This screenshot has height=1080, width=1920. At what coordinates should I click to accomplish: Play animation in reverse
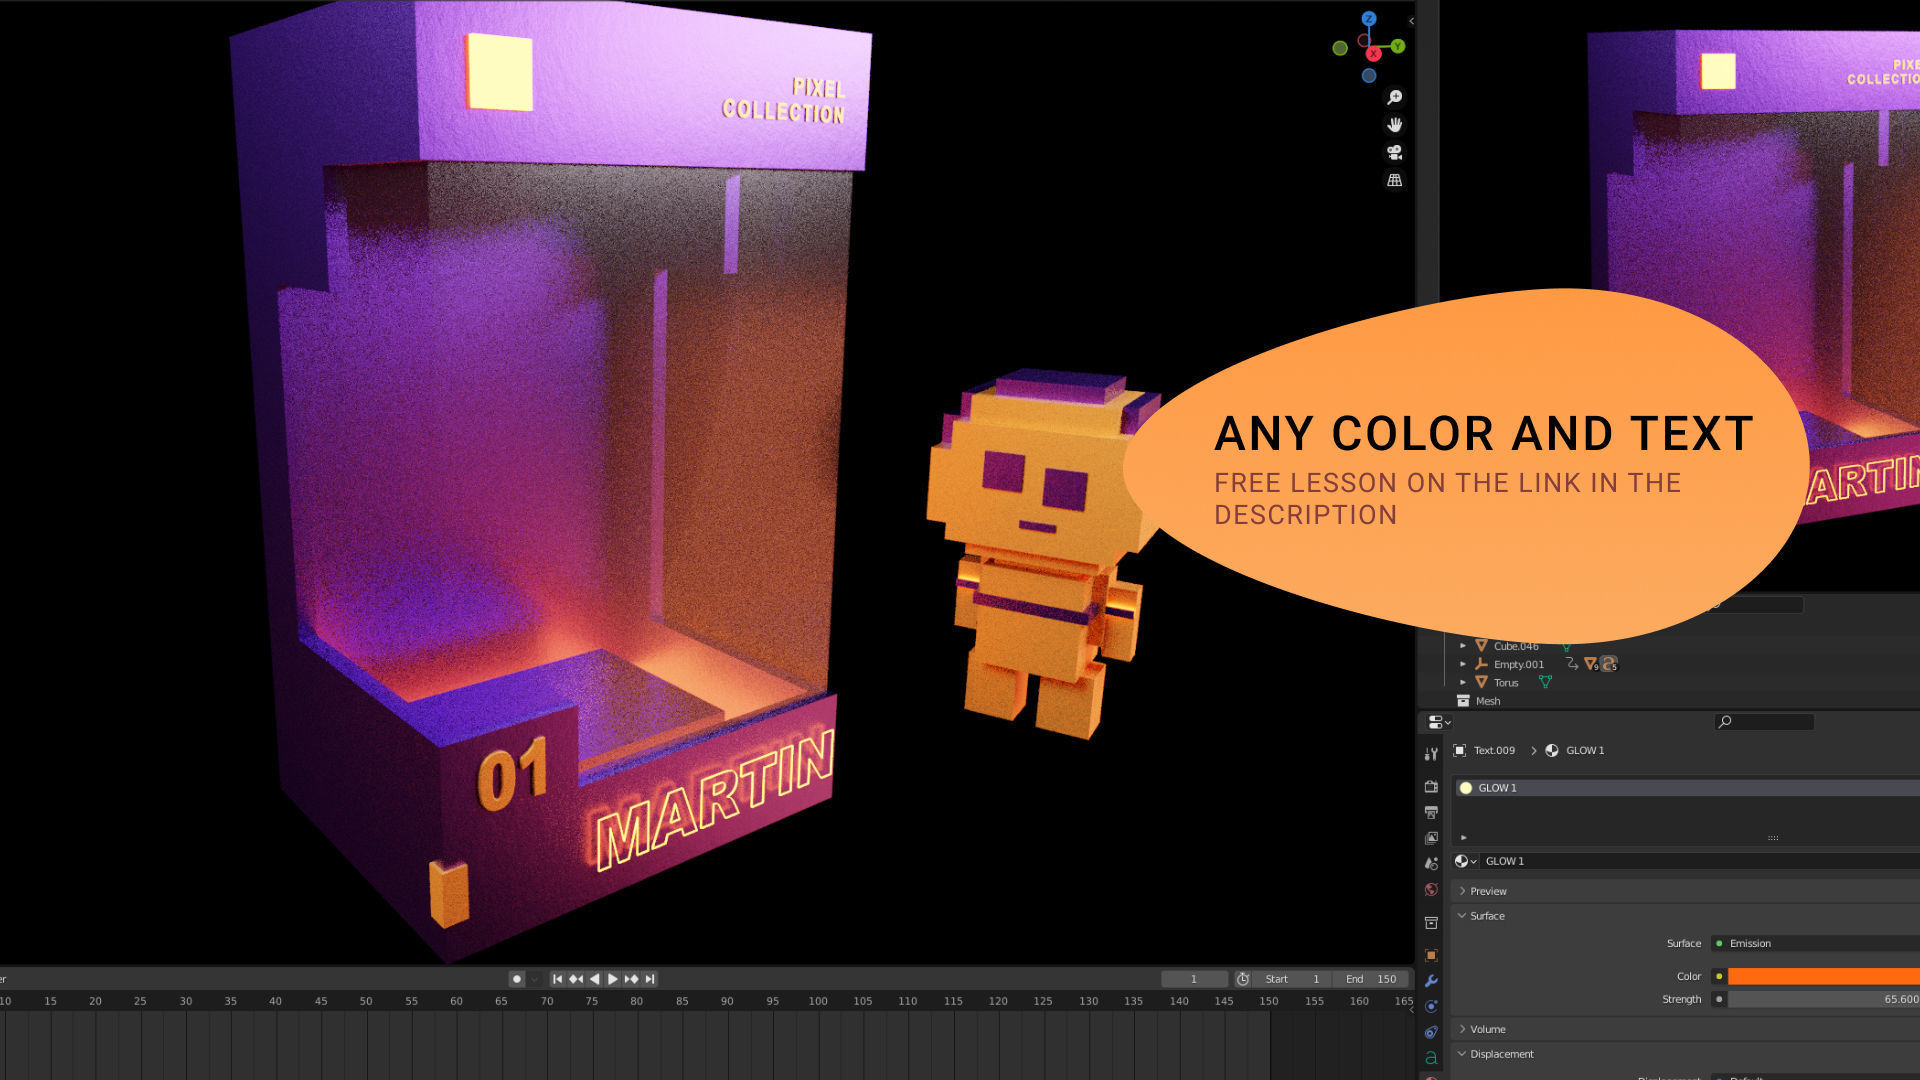pyautogui.click(x=595, y=979)
